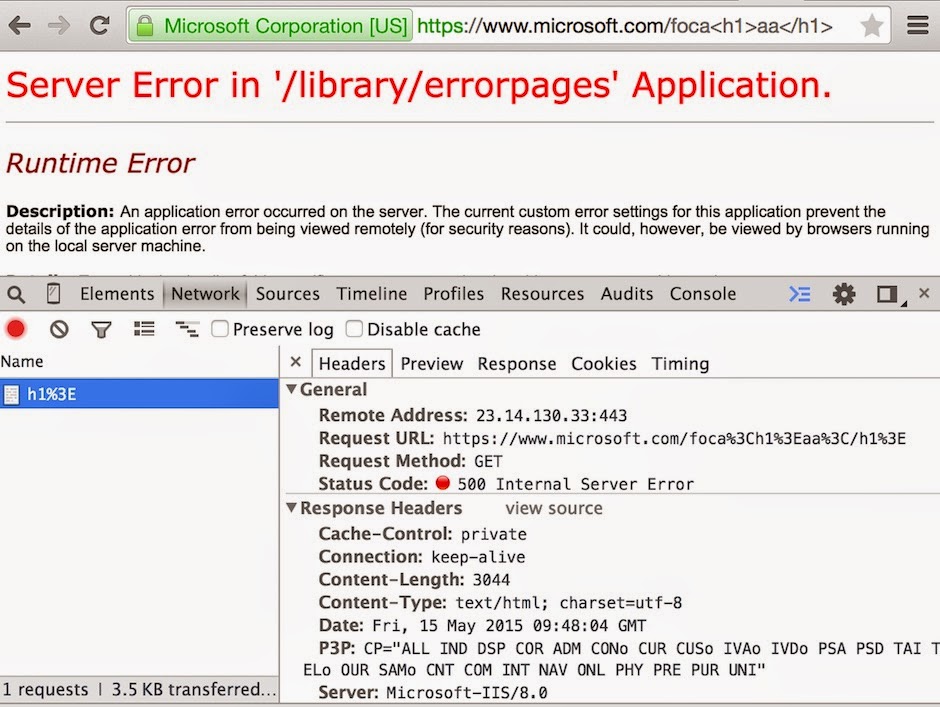Viewport: 940px width, 707px height.
Task: Click the browser forward arrow
Action: [59, 26]
